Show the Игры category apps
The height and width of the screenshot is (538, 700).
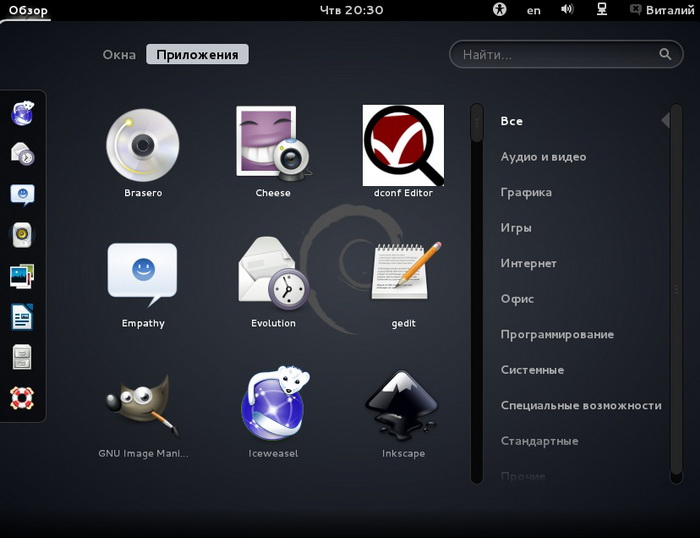[516, 228]
